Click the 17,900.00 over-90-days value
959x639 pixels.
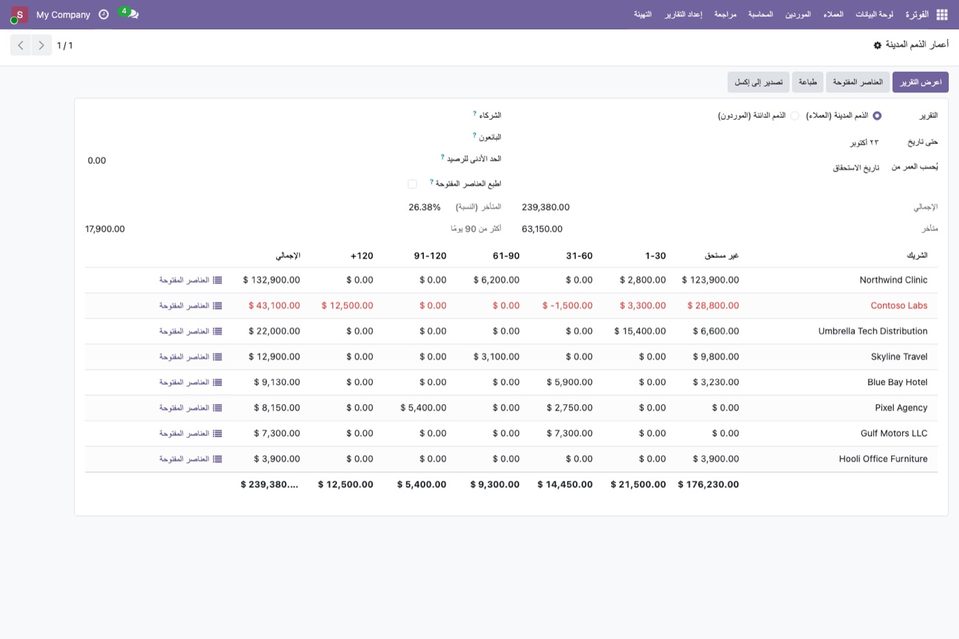point(105,229)
